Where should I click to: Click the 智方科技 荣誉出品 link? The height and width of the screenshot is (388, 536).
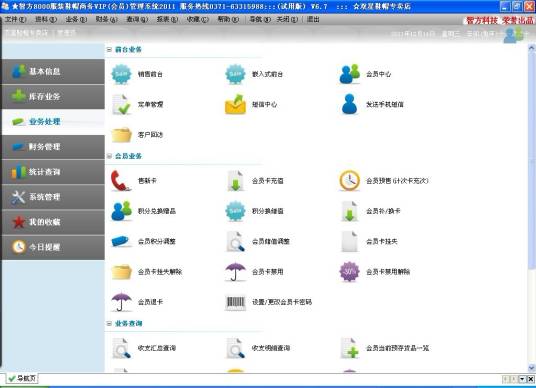(x=499, y=21)
